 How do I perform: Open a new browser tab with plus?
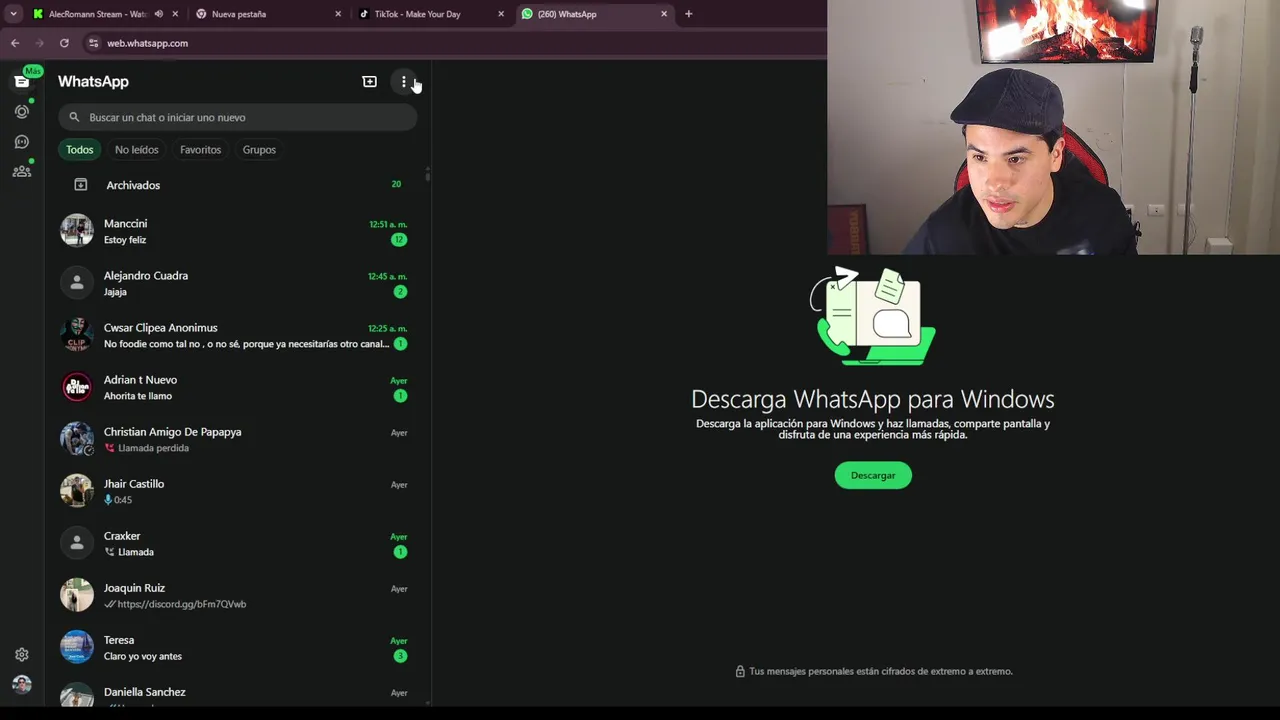(x=688, y=14)
